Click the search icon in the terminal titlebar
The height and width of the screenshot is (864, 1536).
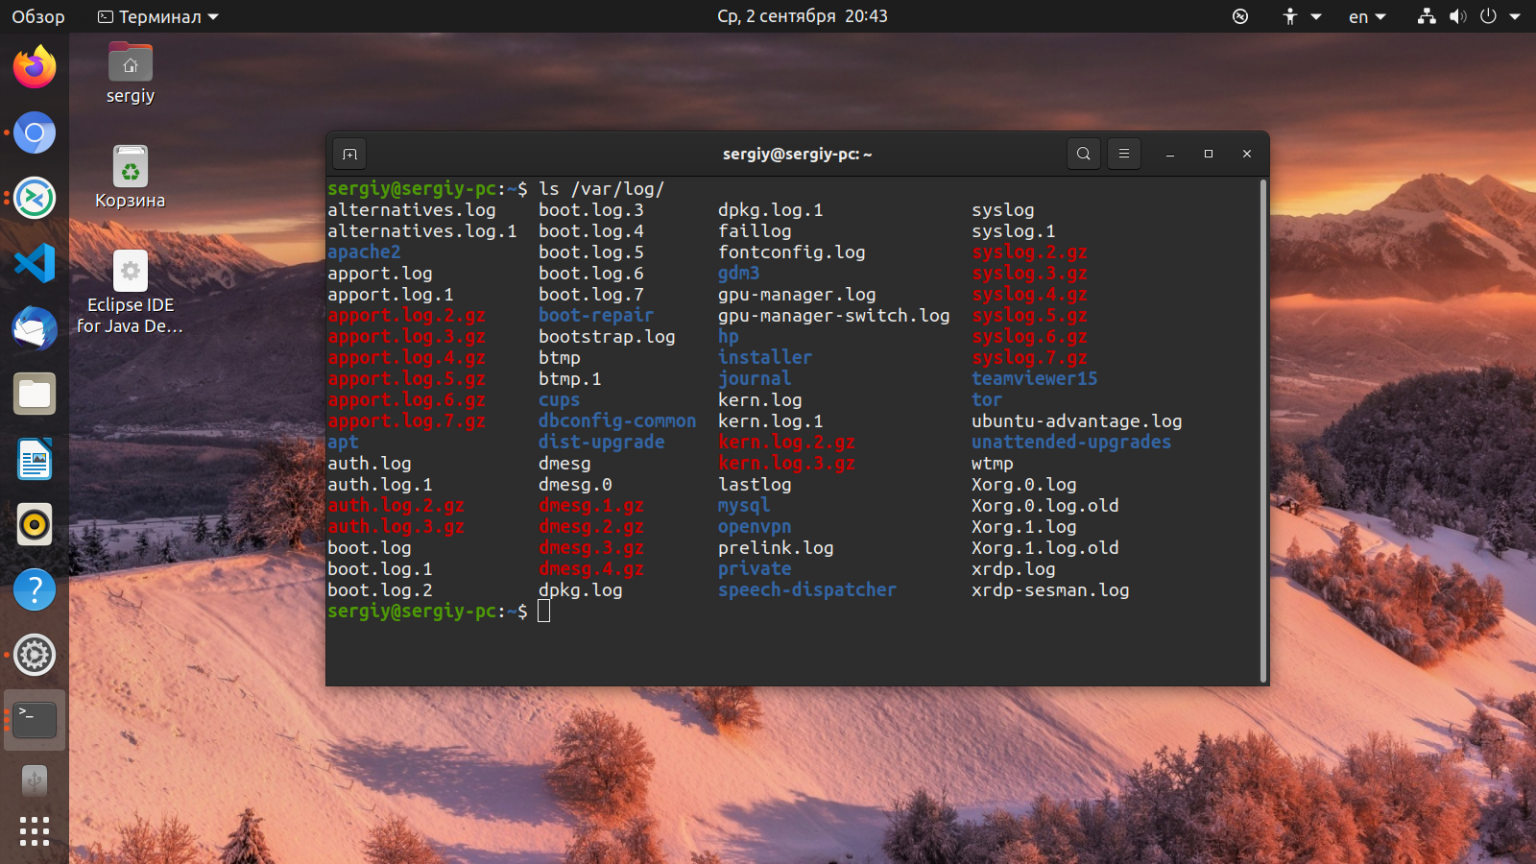click(1083, 153)
